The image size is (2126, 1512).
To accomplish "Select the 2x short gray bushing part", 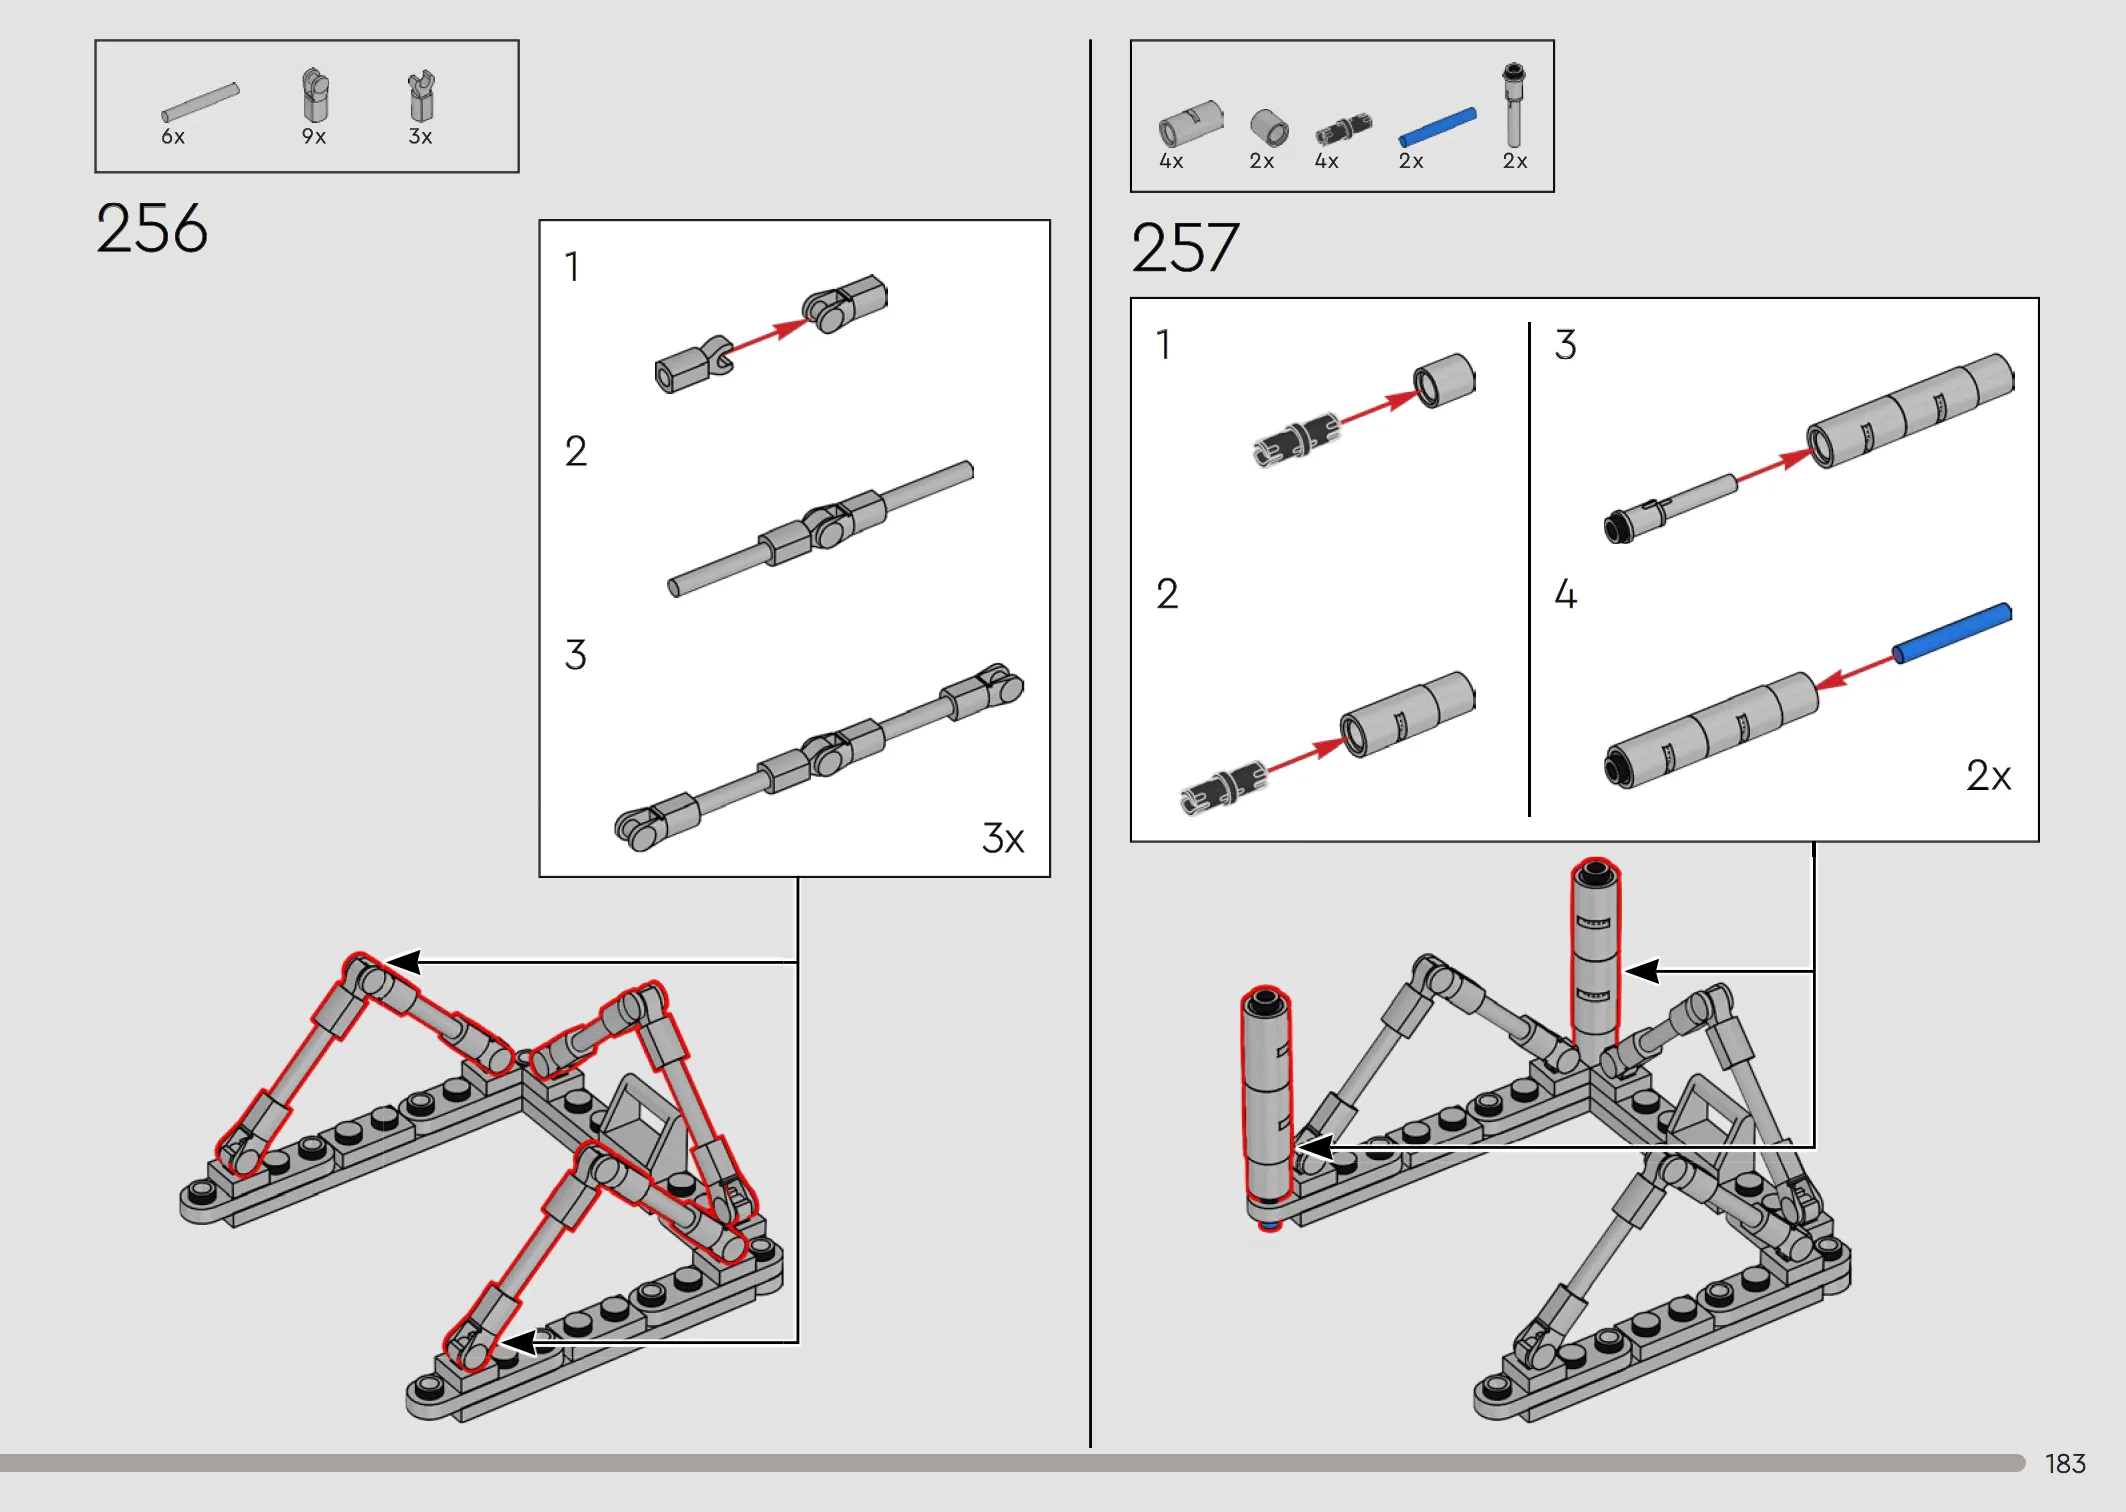I will 1269,128.
